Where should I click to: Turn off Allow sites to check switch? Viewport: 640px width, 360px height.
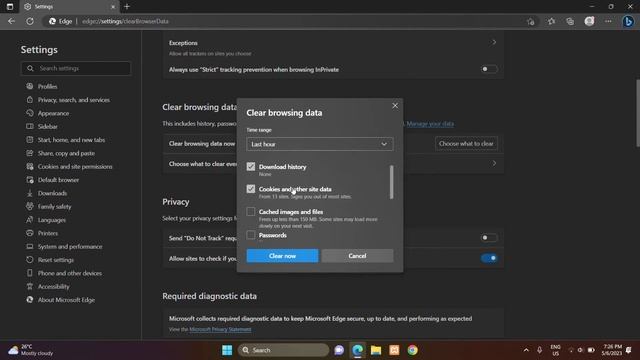coord(489,258)
